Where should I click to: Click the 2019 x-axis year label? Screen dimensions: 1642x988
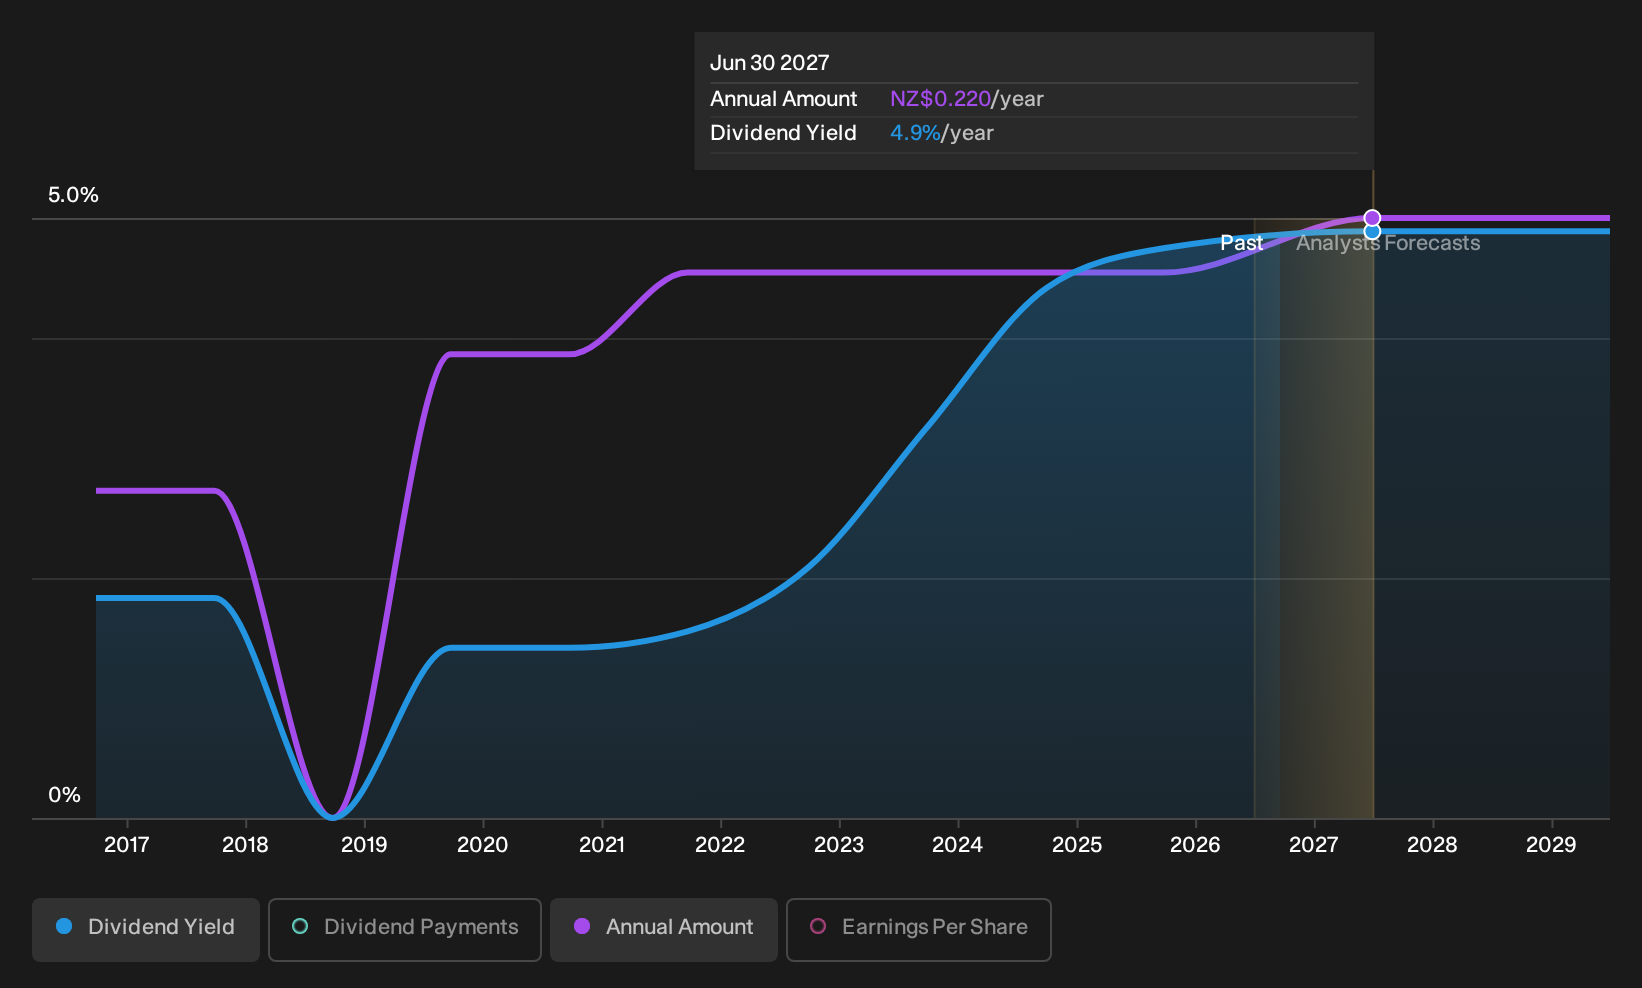[x=364, y=845]
